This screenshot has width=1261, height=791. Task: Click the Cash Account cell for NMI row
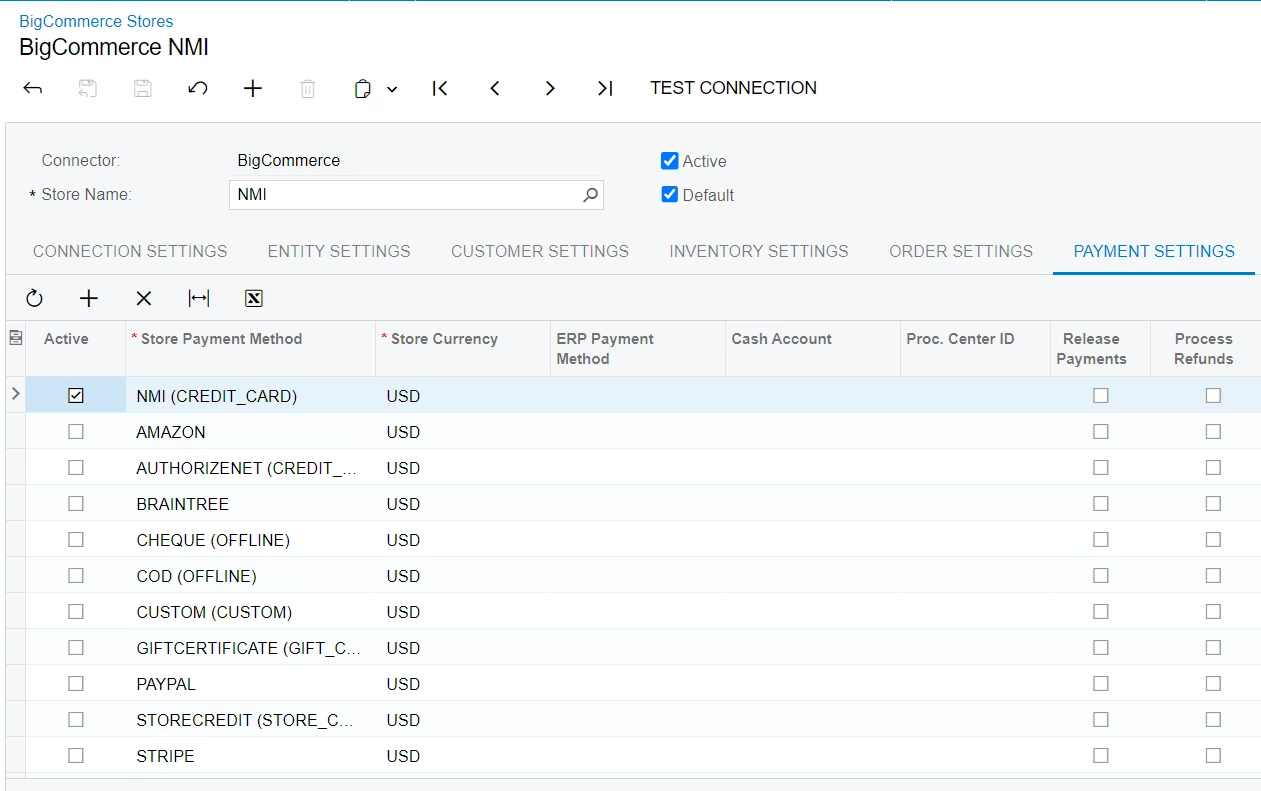tap(813, 396)
